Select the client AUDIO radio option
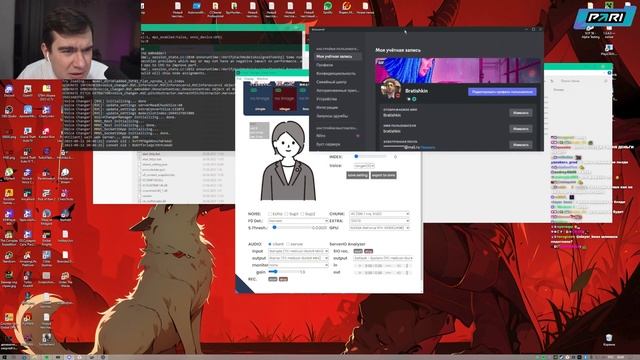 pyautogui.click(x=270, y=244)
